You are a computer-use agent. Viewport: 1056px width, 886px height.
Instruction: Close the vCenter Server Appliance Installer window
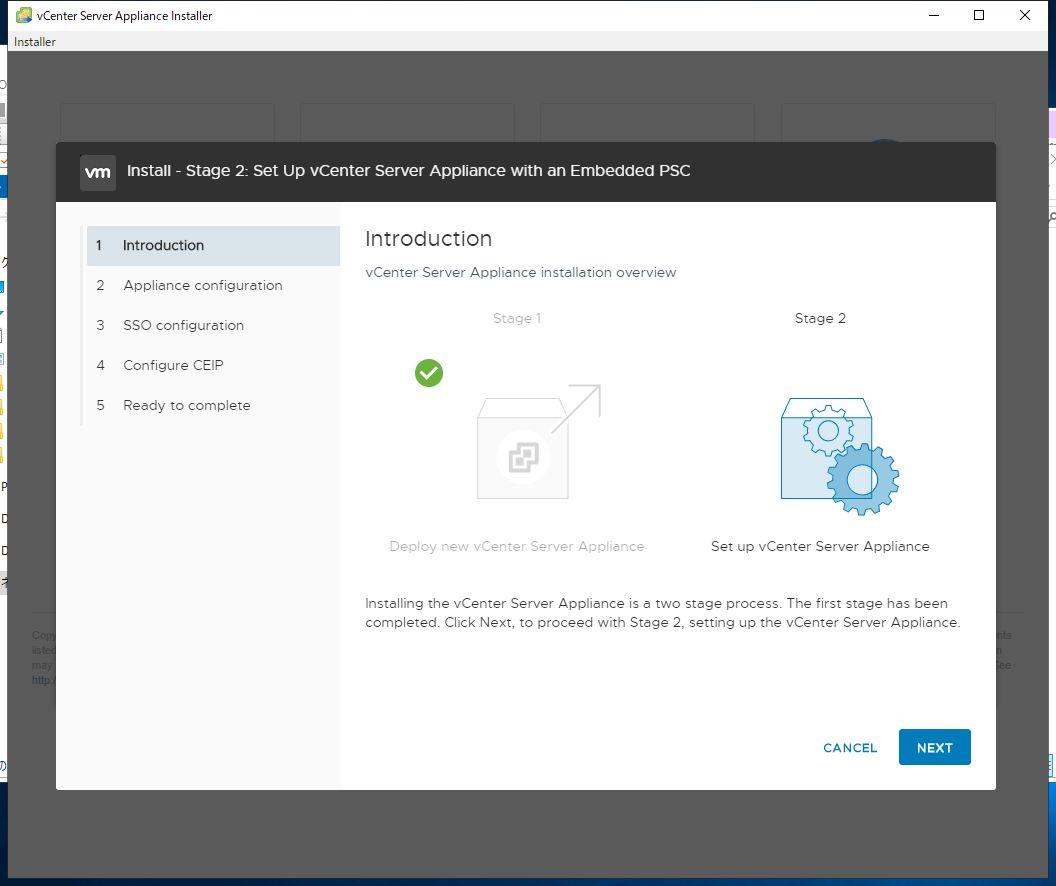point(1024,15)
